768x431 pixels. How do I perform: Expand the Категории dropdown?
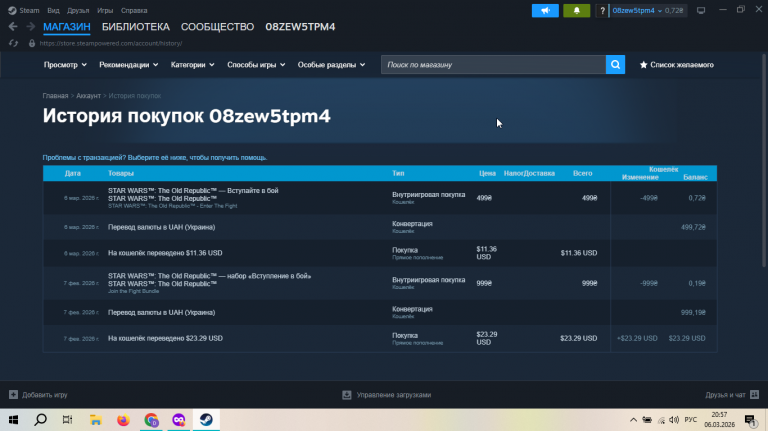192,65
